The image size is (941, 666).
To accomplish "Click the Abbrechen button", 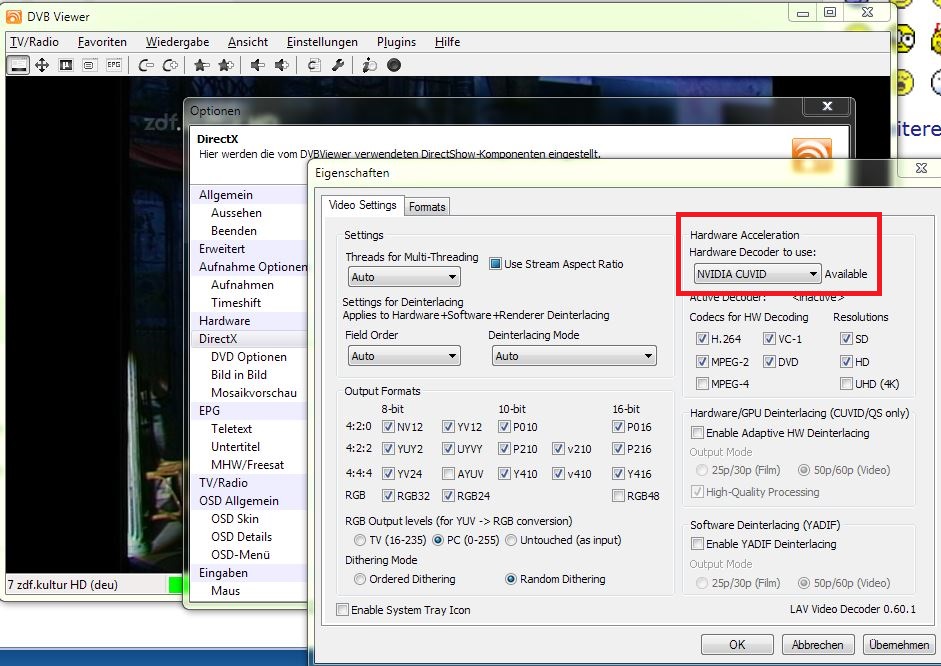I will point(817,644).
